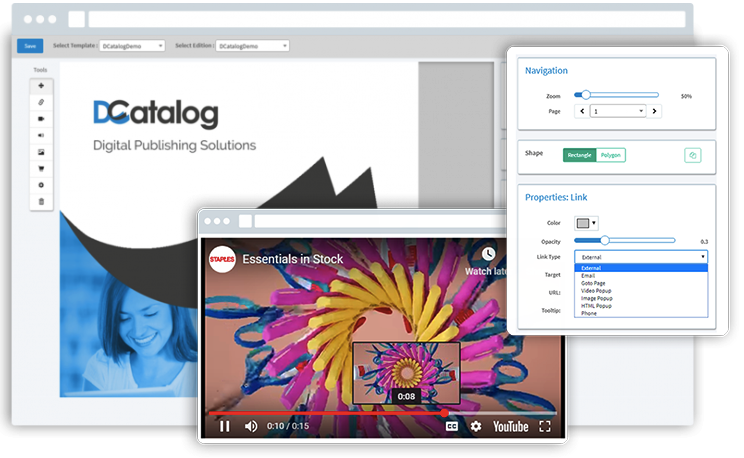Pause the YouTube video
Screen dimensions: 744x458
pyautogui.click(x=225, y=426)
